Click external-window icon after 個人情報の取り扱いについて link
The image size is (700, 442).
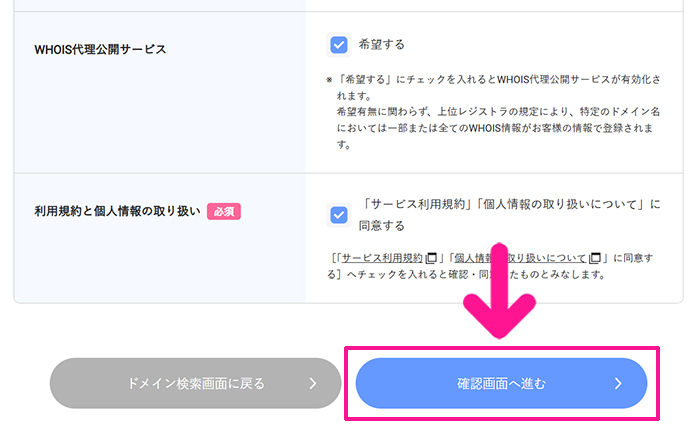(x=594, y=257)
